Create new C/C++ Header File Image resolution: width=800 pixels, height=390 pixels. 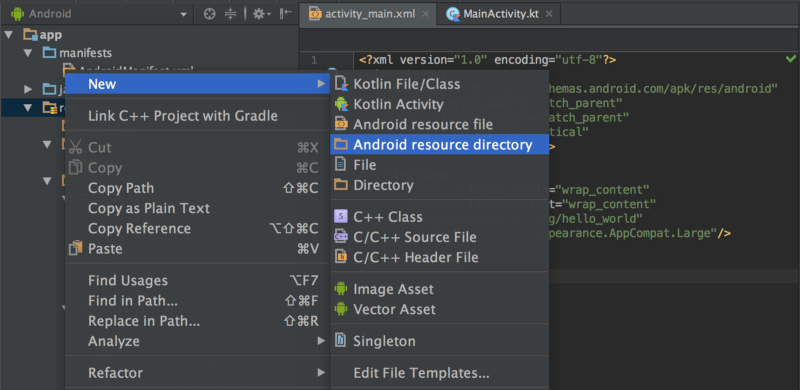pyautogui.click(x=440, y=257)
